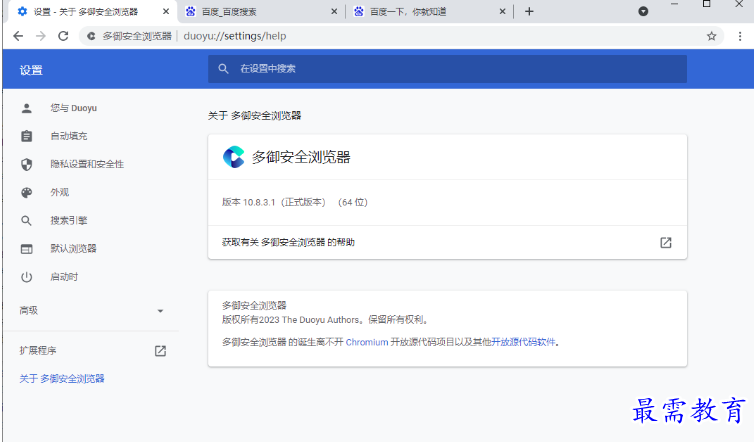Close the 百度_百度搜索 tab
The width and height of the screenshot is (754, 442).
(334, 11)
